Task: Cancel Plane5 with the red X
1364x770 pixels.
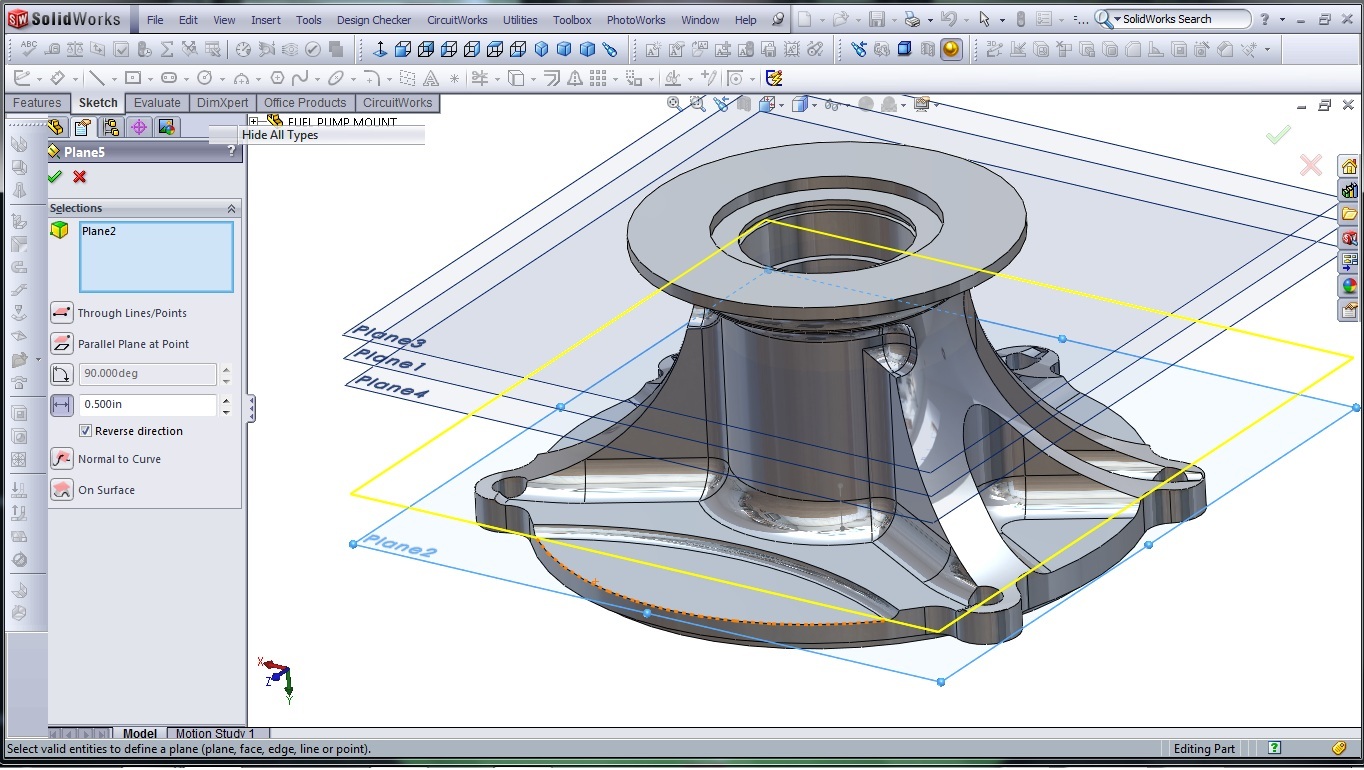Action: click(x=80, y=177)
